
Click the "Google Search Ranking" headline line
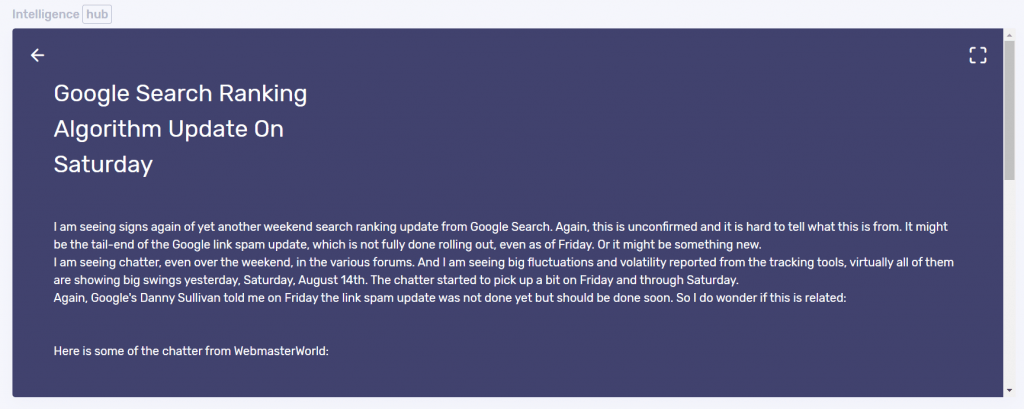pyautogui.click(x=180, y=94)
